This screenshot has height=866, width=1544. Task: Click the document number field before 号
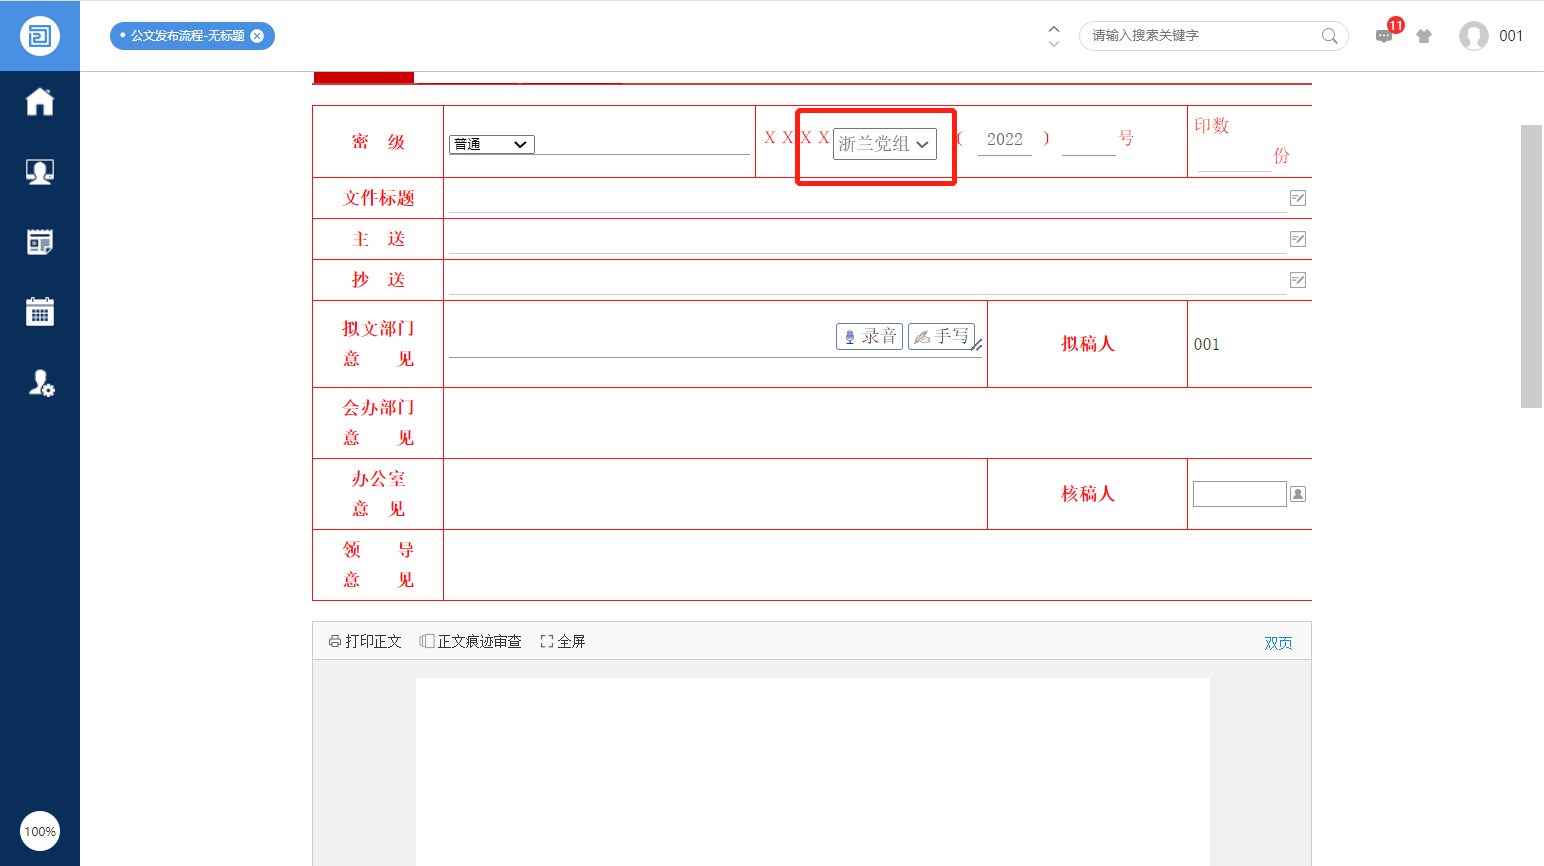point(1088,141)
